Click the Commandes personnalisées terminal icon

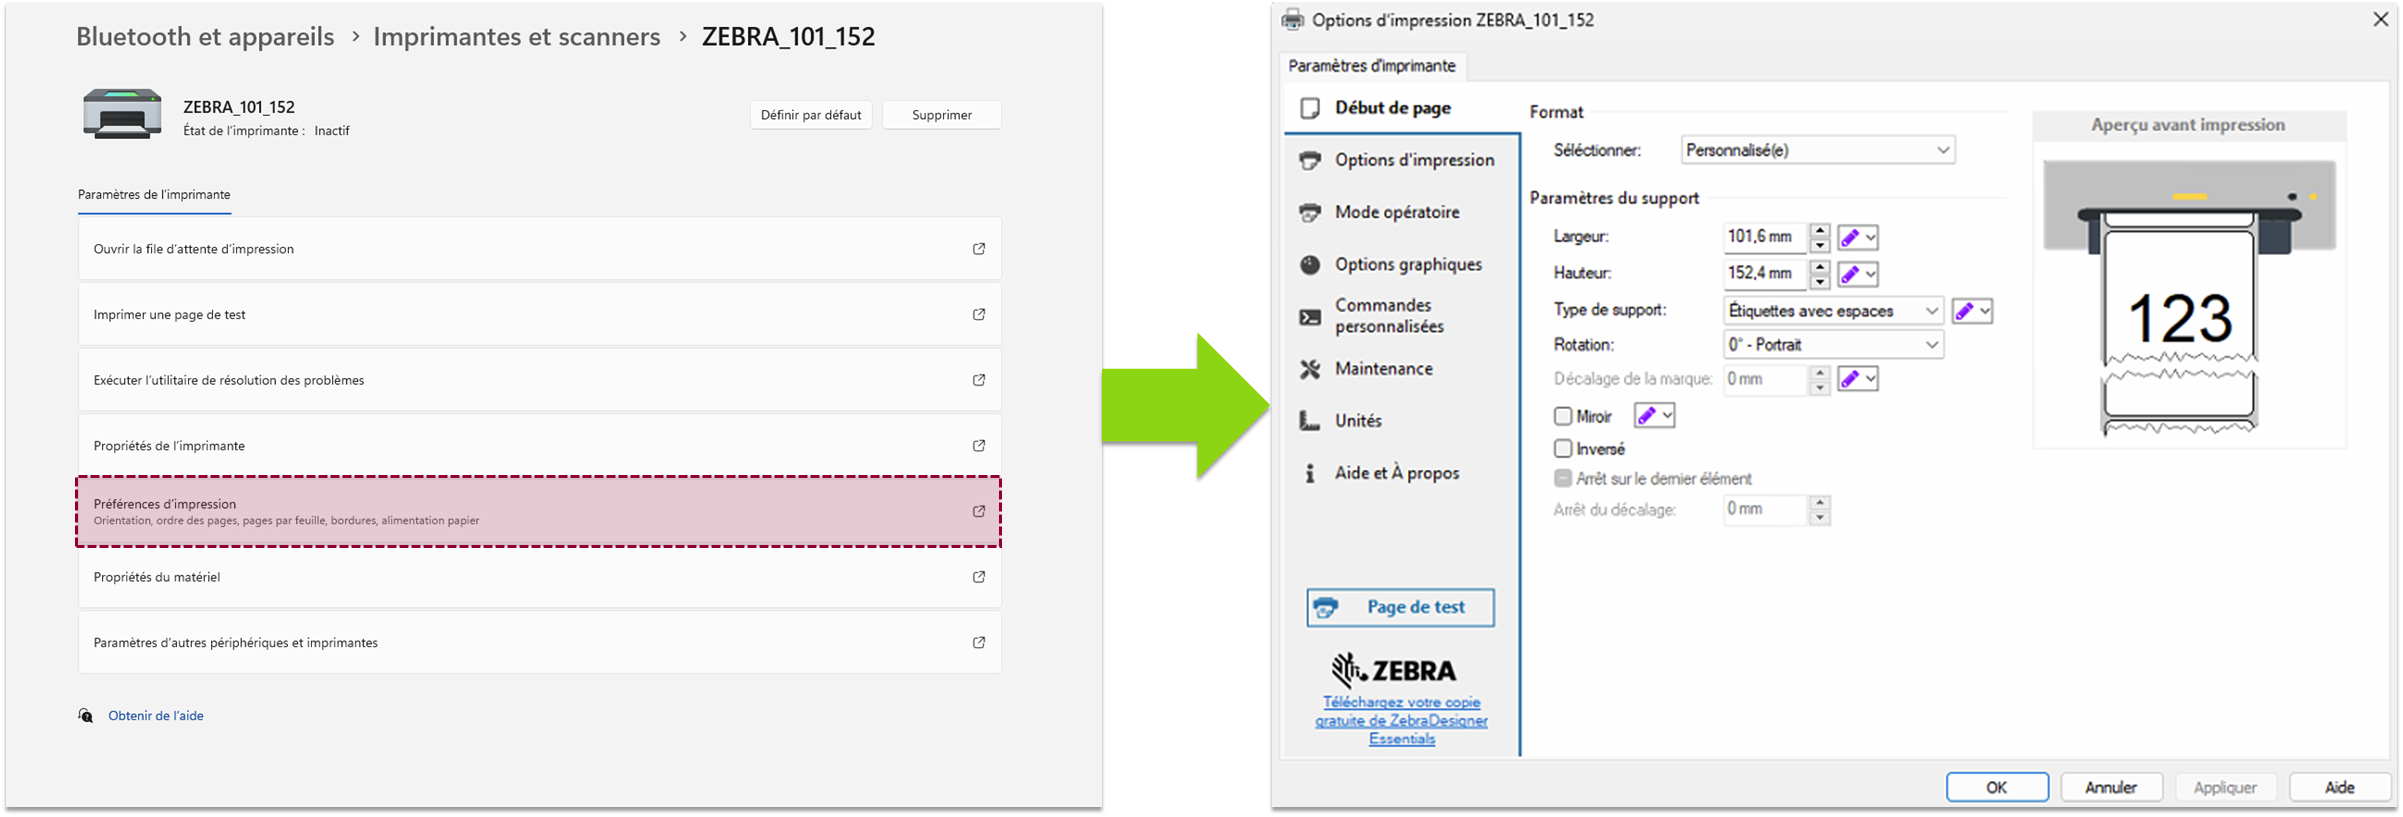pos(1310,317)
